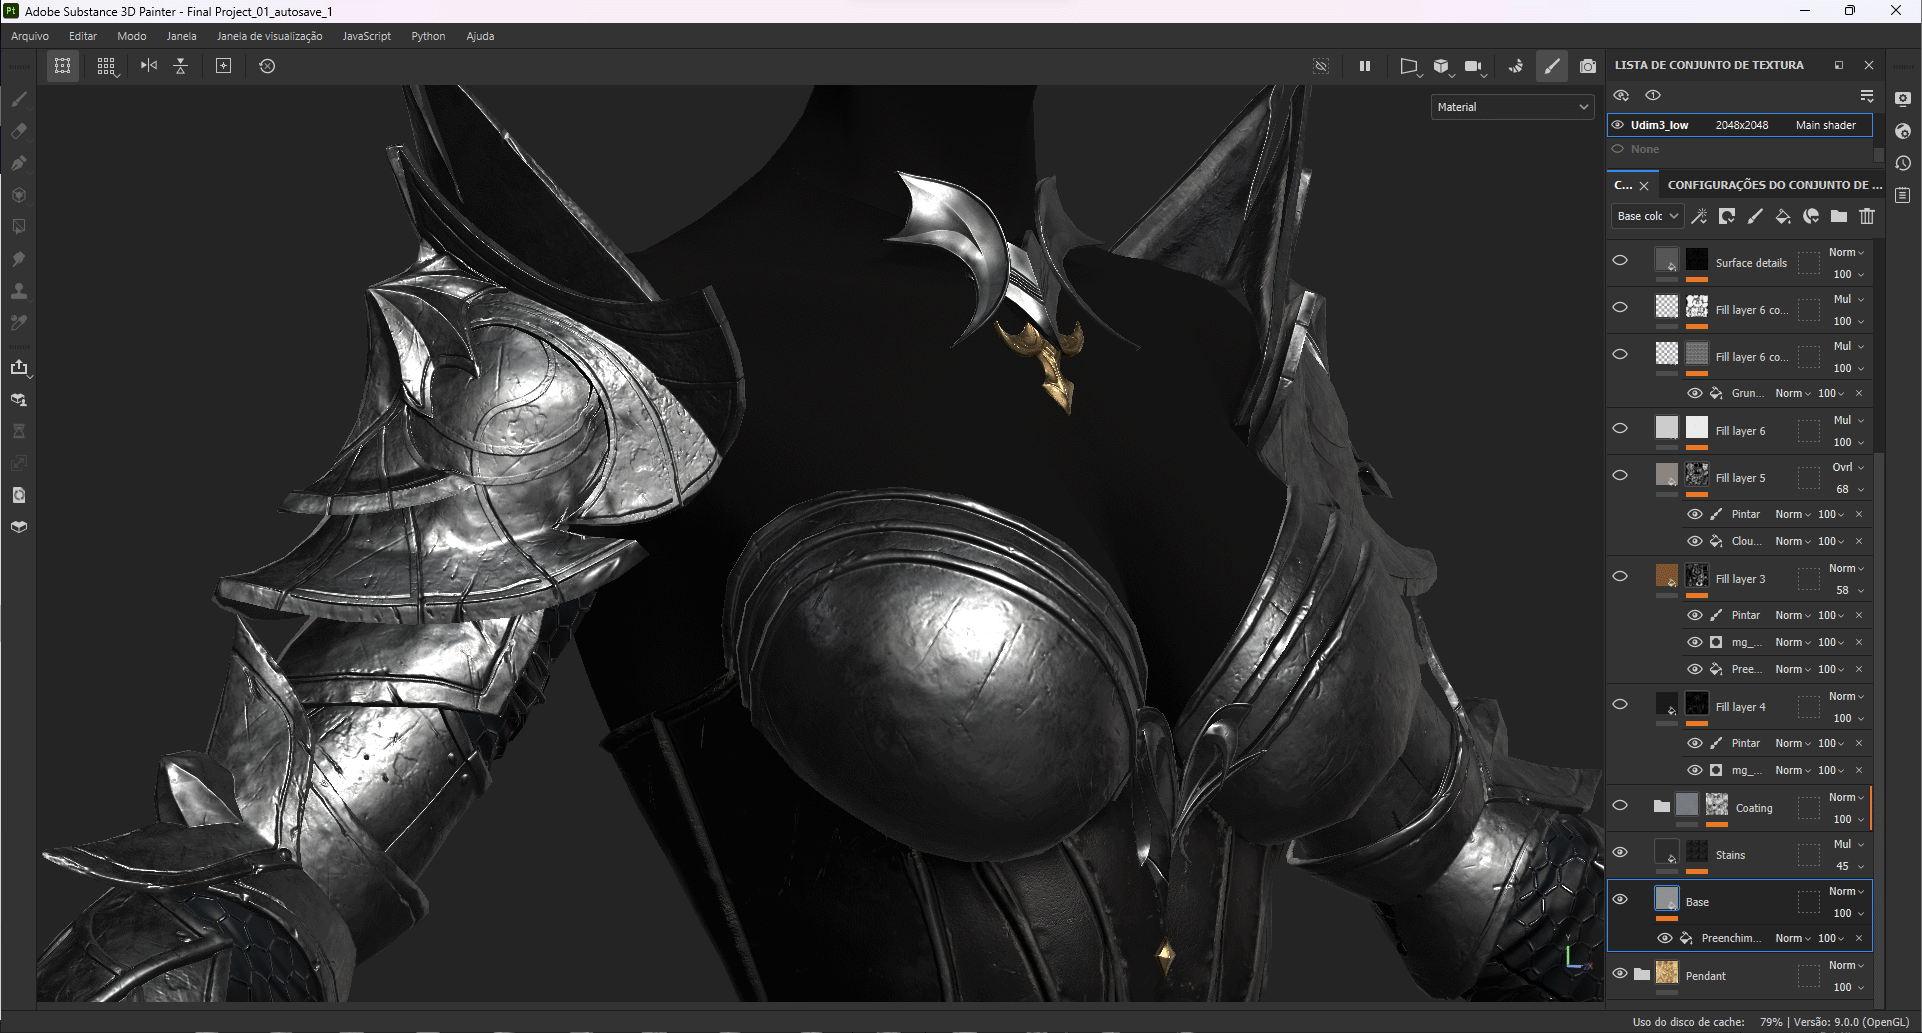Open the Editar menu
This screenshot has height=1033, width=1922.
pyautogui.click(x=83, y=36)
